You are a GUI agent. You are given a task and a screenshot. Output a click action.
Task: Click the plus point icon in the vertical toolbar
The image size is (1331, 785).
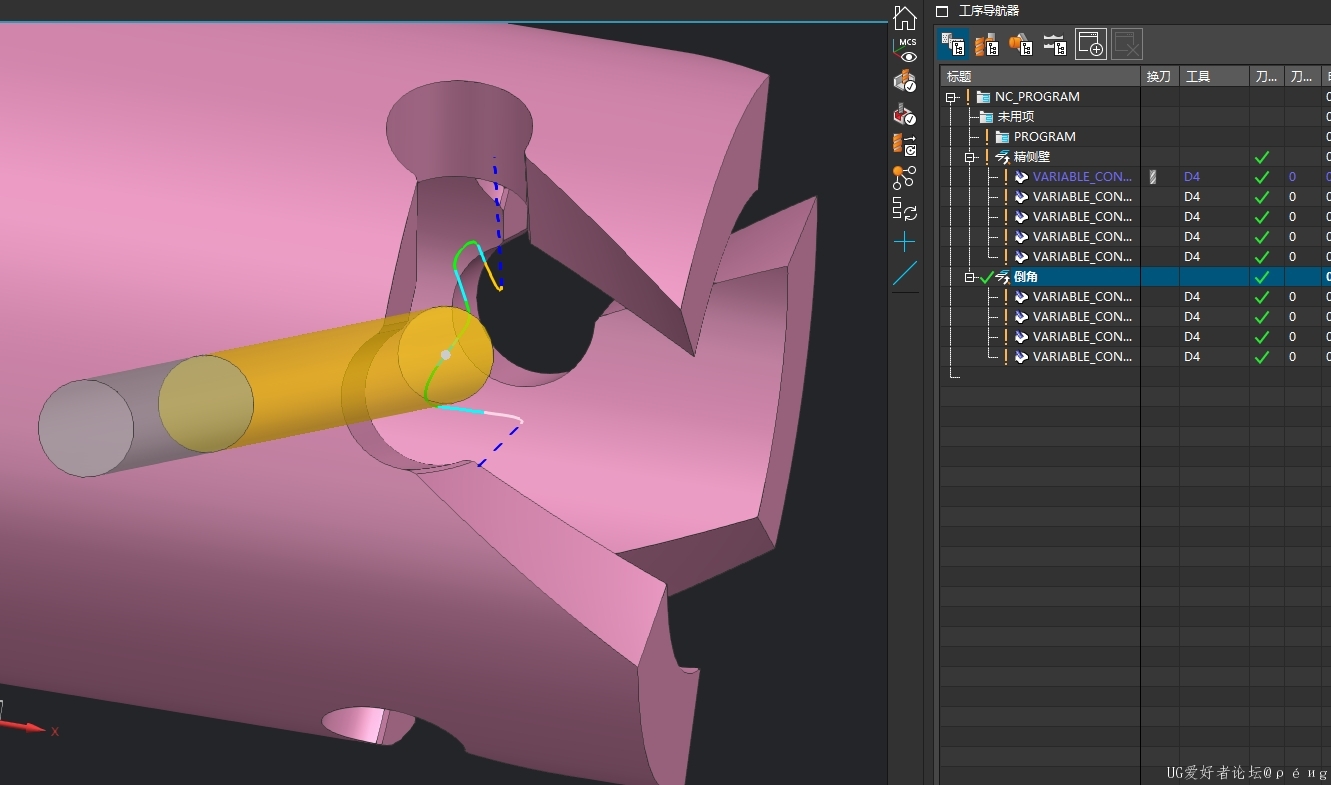point(904,242)
